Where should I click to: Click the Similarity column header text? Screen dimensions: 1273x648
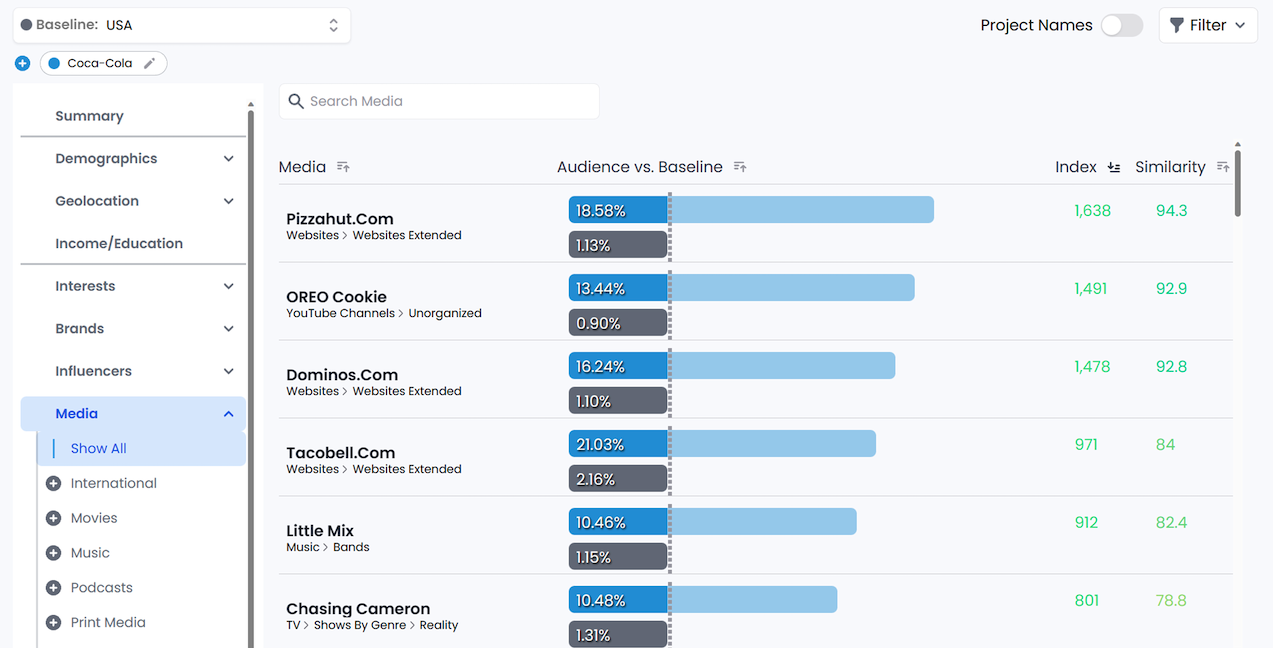point(1170,167)
